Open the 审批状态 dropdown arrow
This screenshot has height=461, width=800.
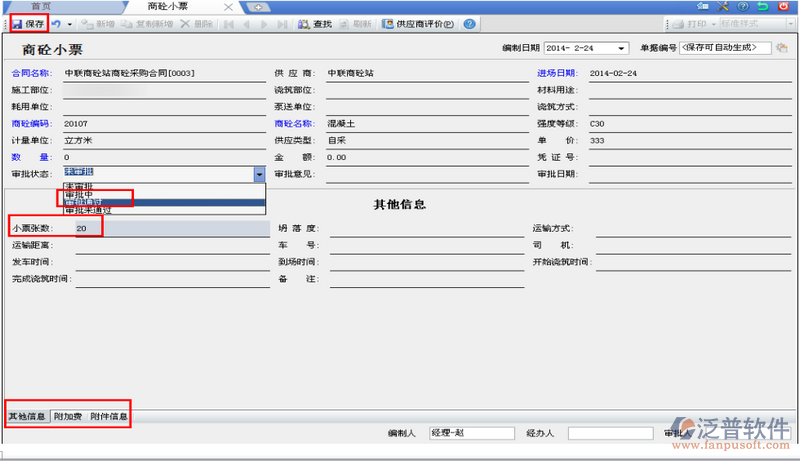pos(259,174)
